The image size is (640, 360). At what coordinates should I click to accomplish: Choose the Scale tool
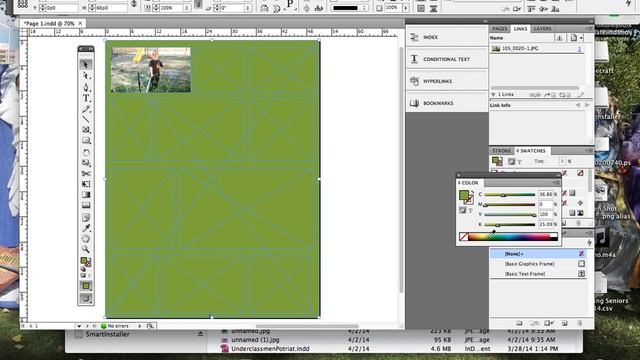[x=86, y=163]
